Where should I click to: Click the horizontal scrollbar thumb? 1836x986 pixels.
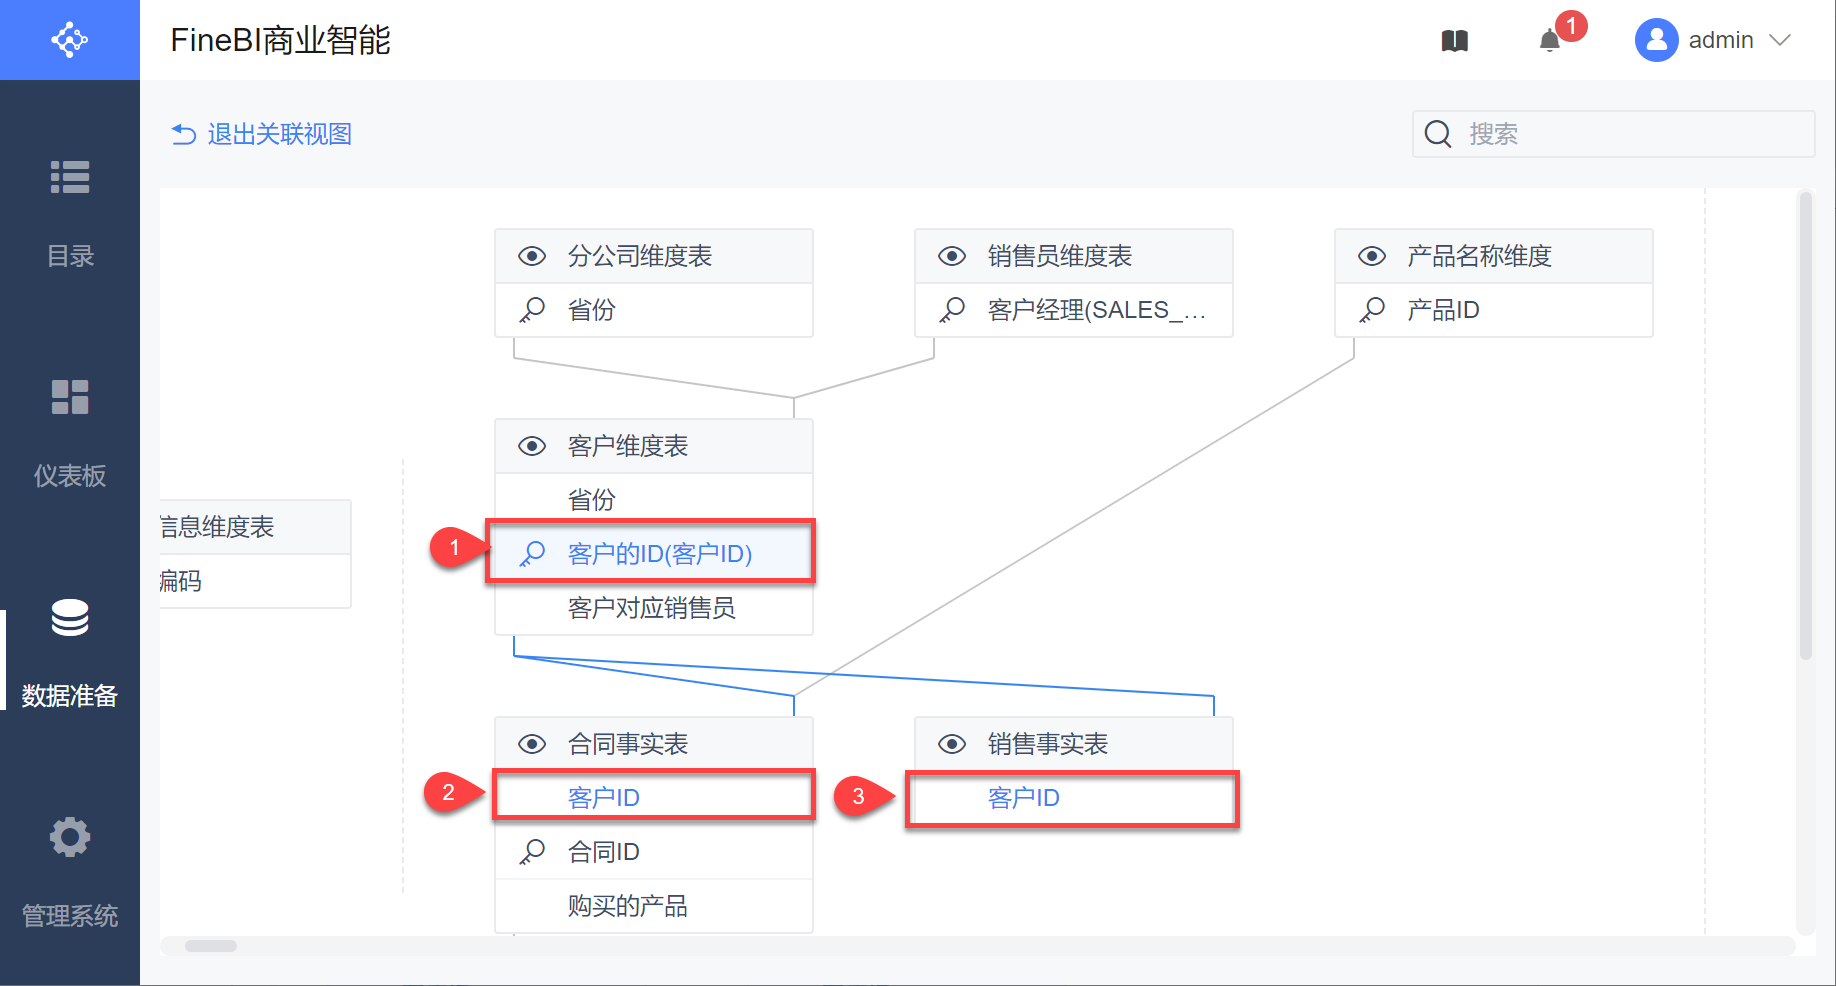(211, 946)
